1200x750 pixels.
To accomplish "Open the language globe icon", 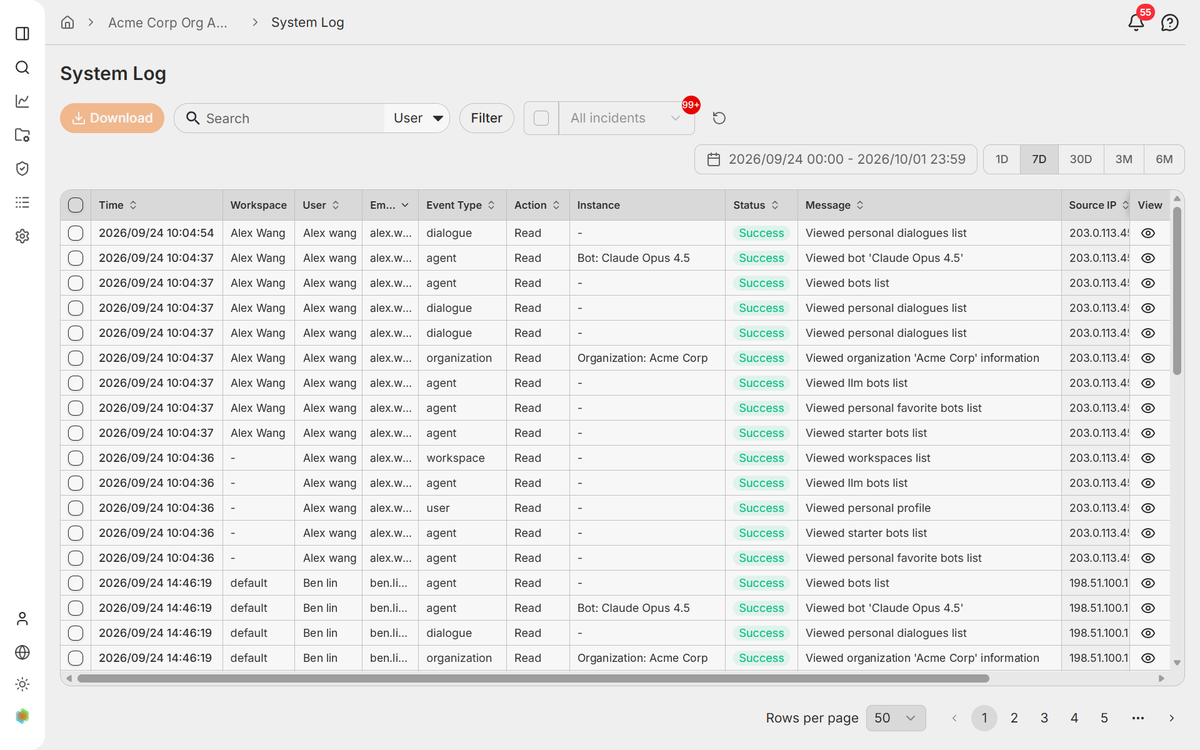I will click(22, 652).
